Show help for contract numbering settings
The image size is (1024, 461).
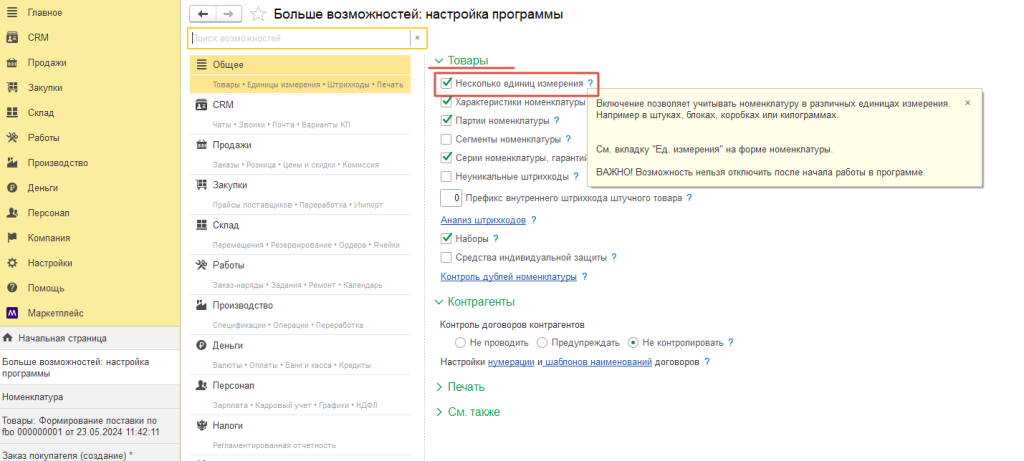tap(707, 361)
